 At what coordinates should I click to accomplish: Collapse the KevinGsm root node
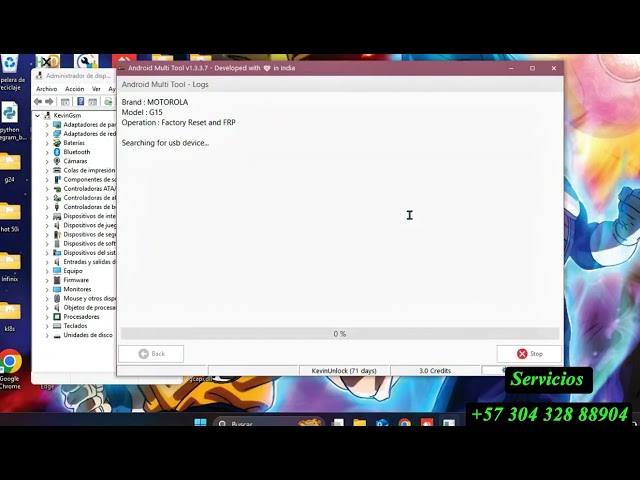pyautogui.click(x=38, y=116)
